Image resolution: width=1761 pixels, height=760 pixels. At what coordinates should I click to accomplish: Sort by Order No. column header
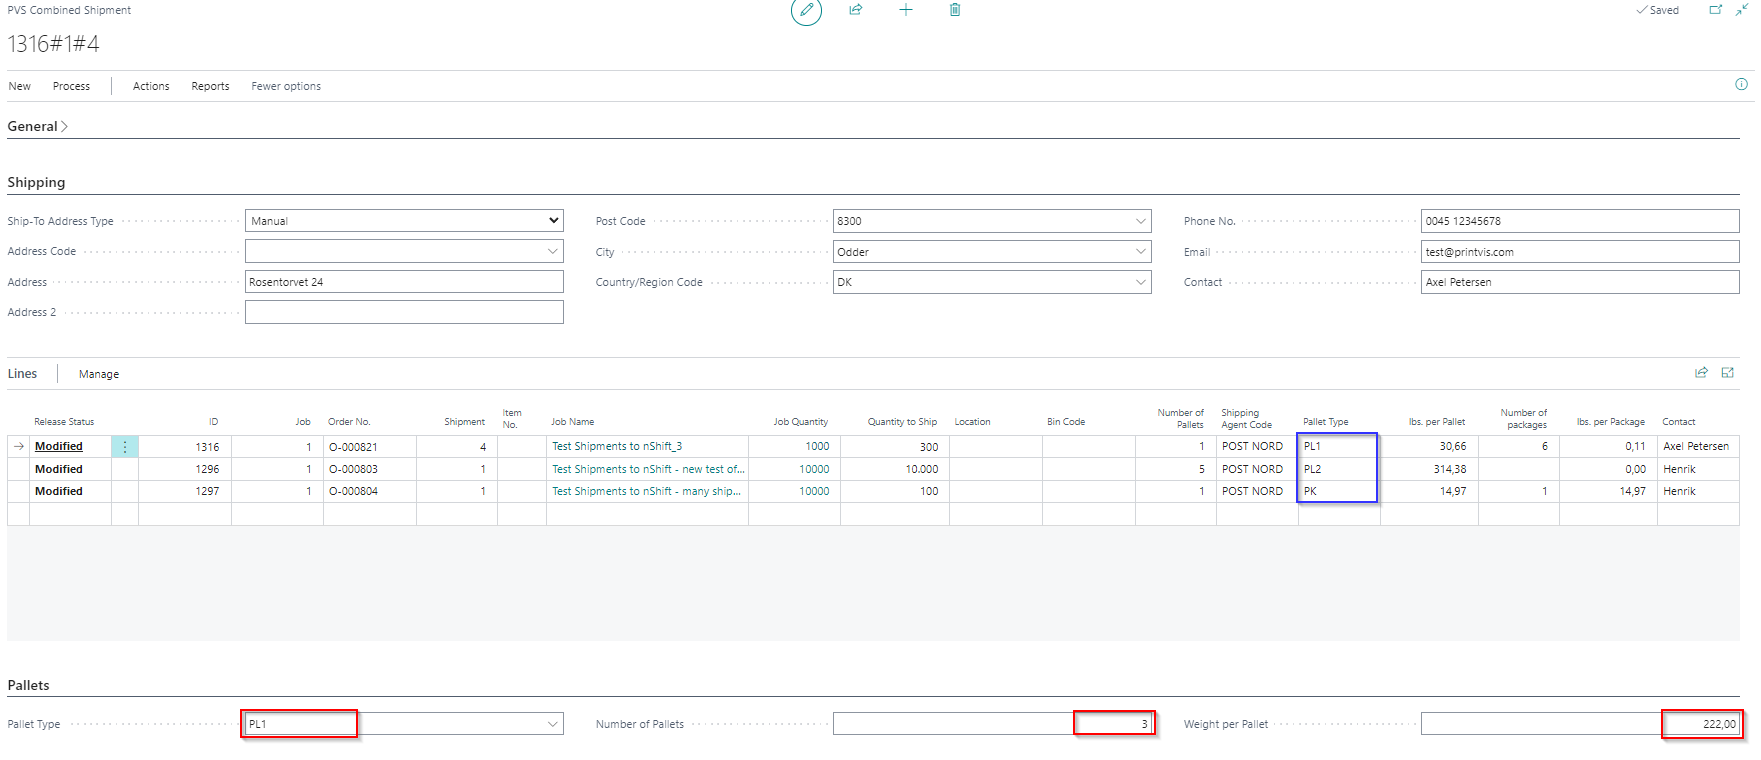coord(349,422)
